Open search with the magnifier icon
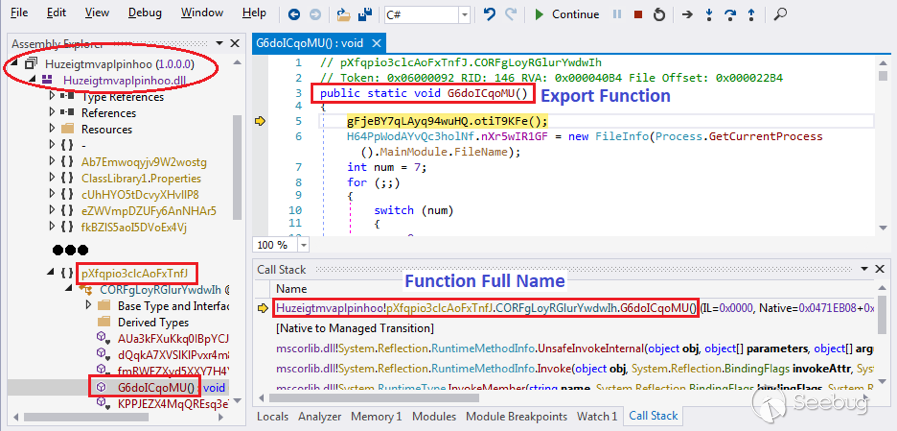 coord(779,14)
